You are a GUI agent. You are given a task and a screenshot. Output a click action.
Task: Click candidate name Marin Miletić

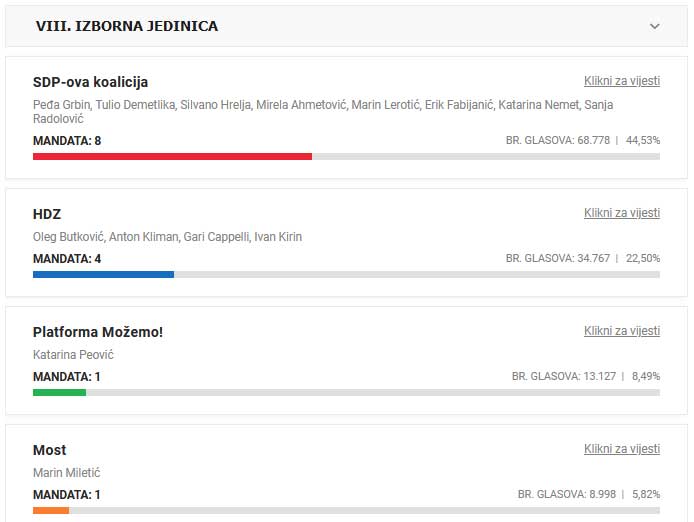tap(67, 473)
